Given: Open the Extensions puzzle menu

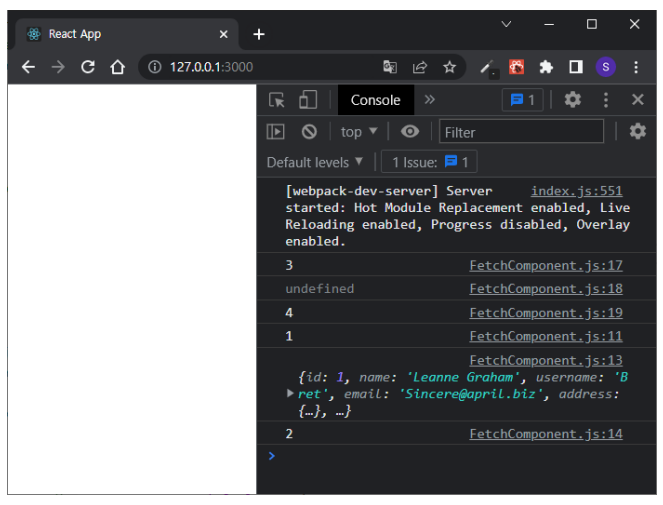Looking at the screenshot, I should click(x=546, y=67).
